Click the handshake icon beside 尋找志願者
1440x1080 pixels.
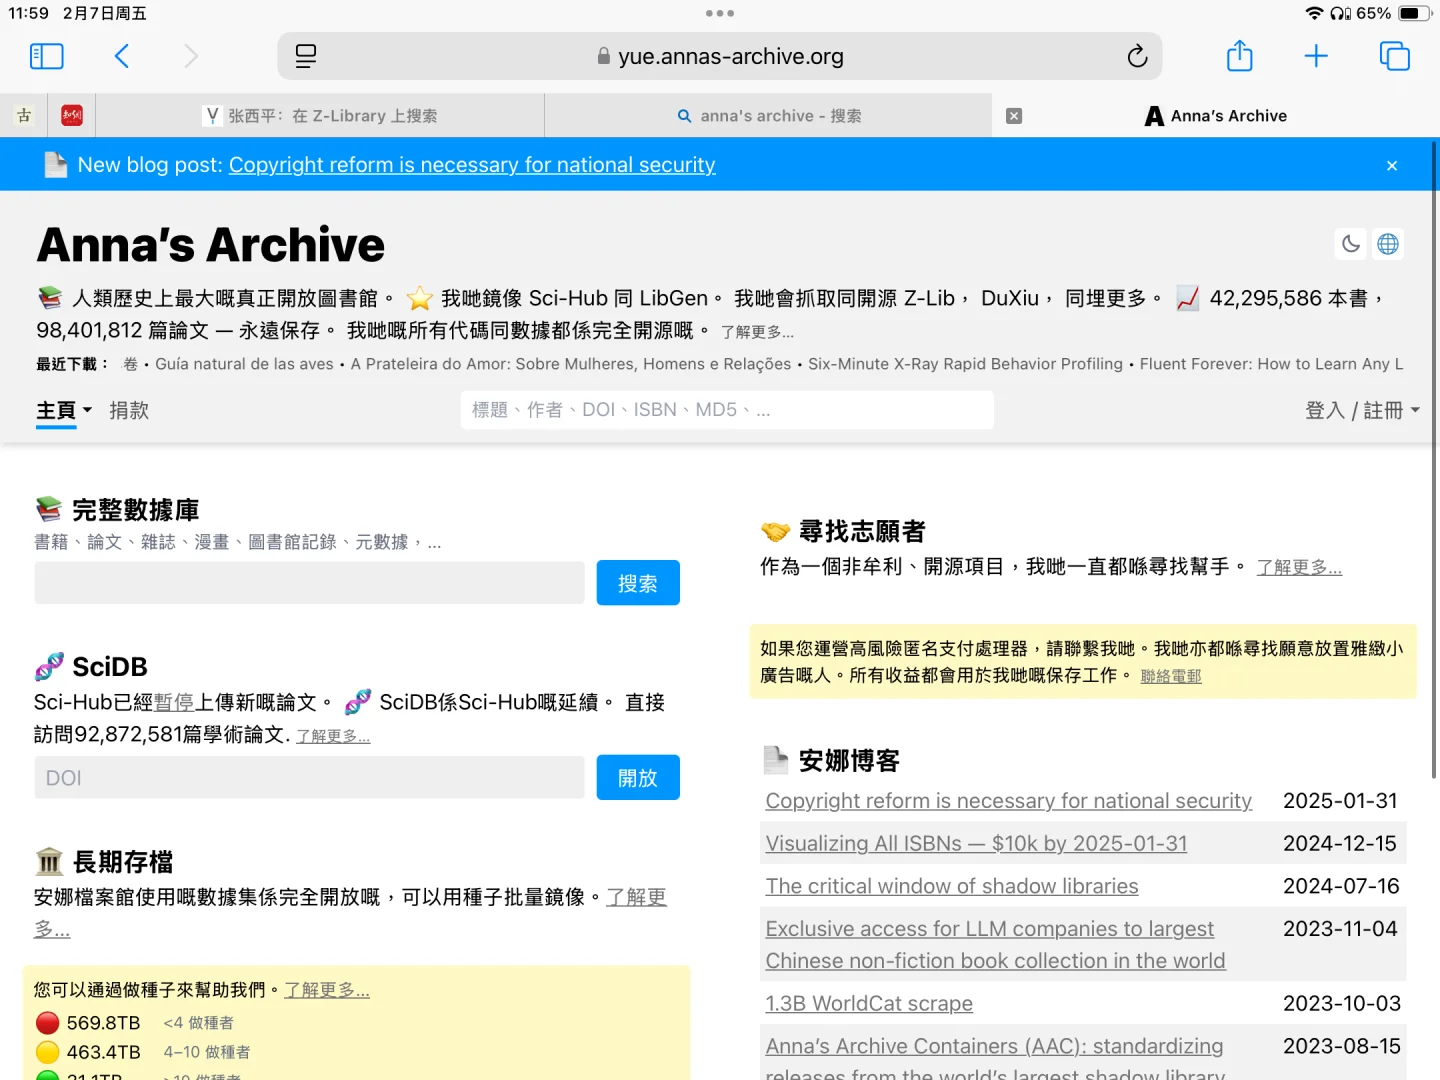(x=775, y=532)
